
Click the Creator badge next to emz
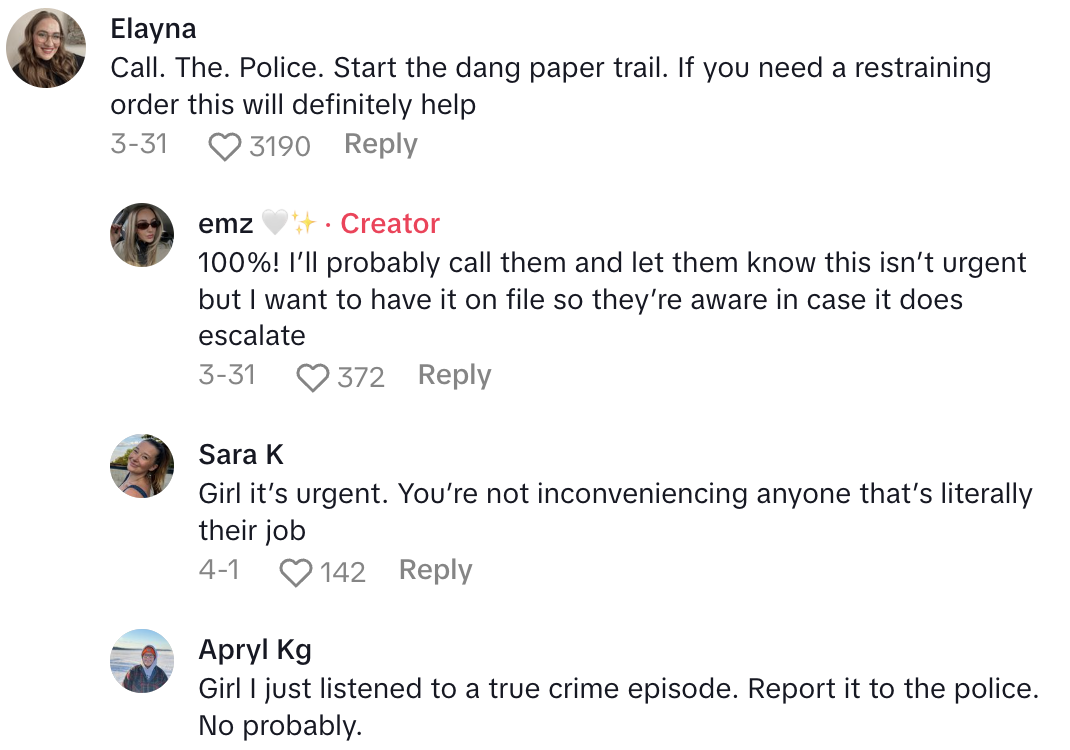point(390,224)
